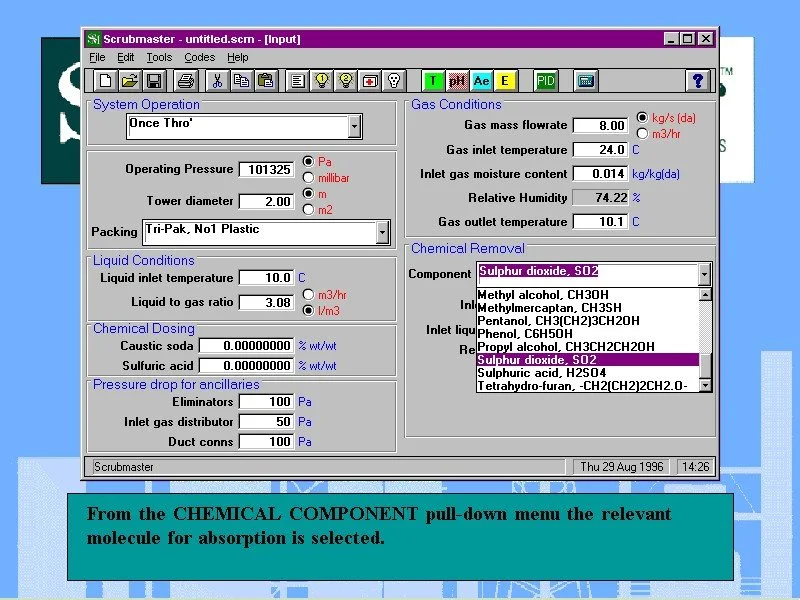Viewport: 800px width, 600px height.
Task: Click the Gas mass flowrate field
Action: pyautogui.click(x=600, y=126)
